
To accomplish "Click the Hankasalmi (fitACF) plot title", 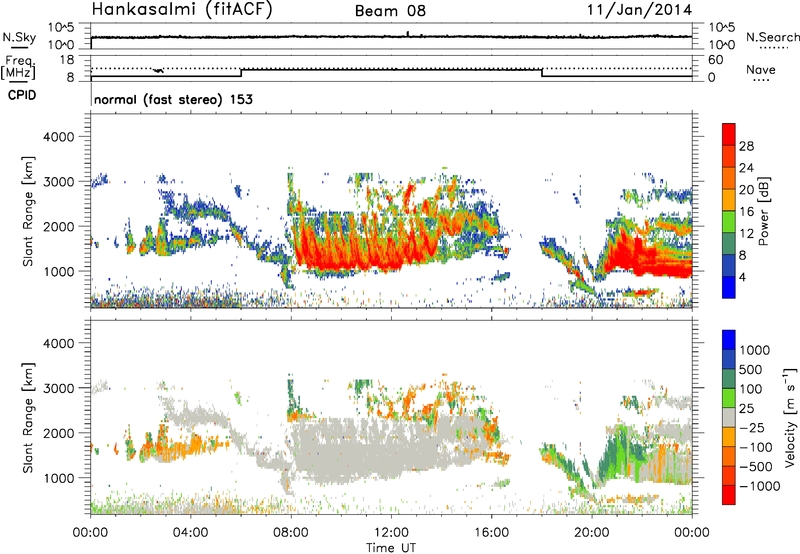I will pyautogui.click(x=182, y=10).
